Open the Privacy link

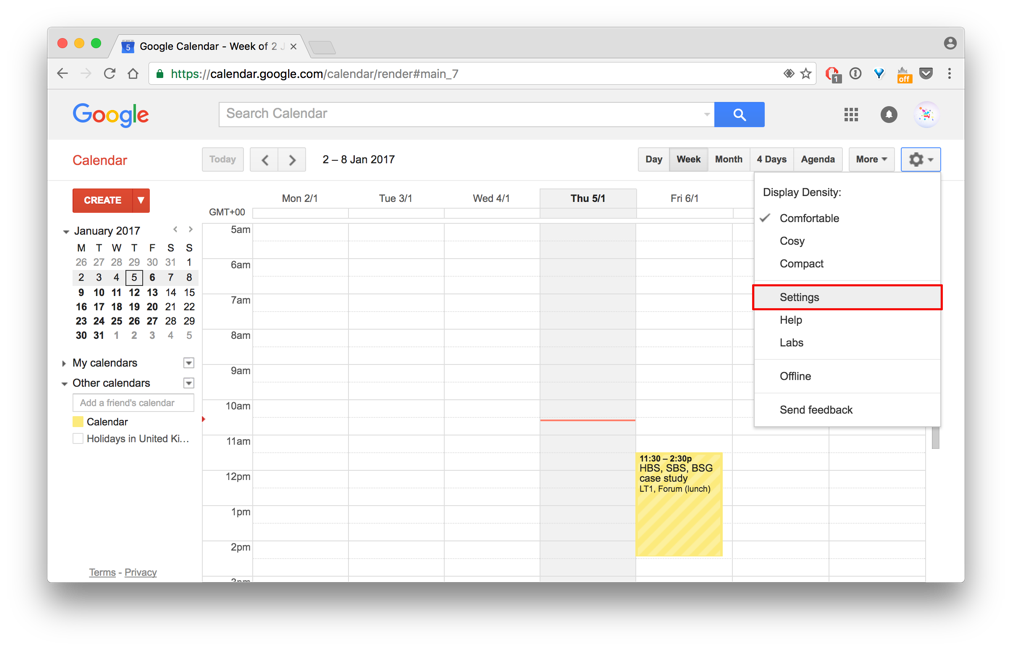(141, 572)
